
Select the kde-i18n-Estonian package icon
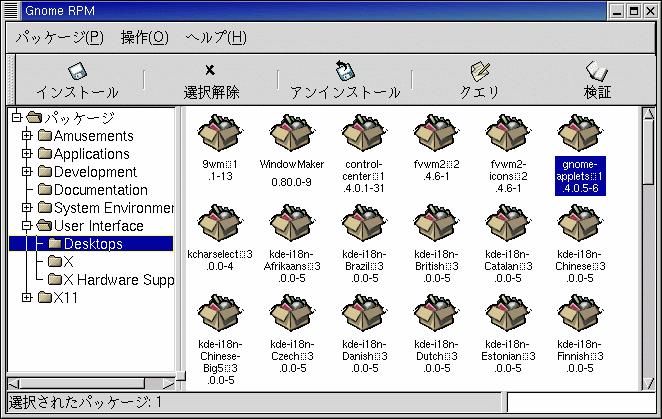[508, 313]
